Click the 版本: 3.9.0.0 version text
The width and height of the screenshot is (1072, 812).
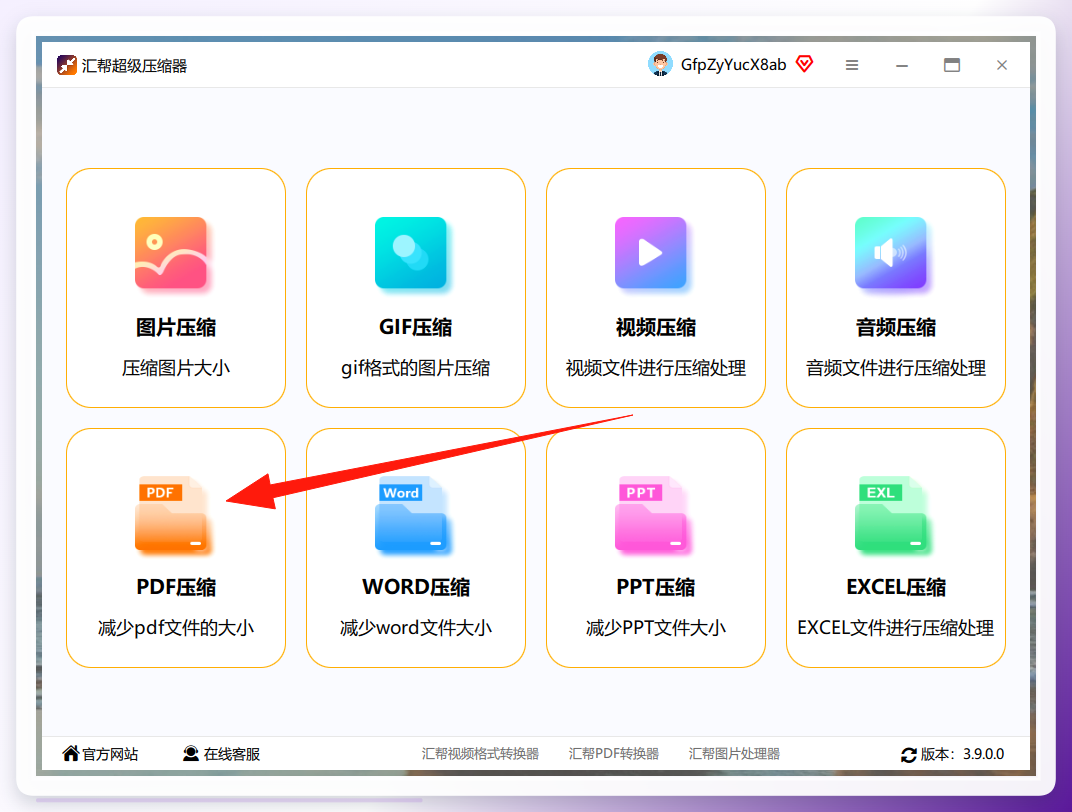click(x=962, y=754)
